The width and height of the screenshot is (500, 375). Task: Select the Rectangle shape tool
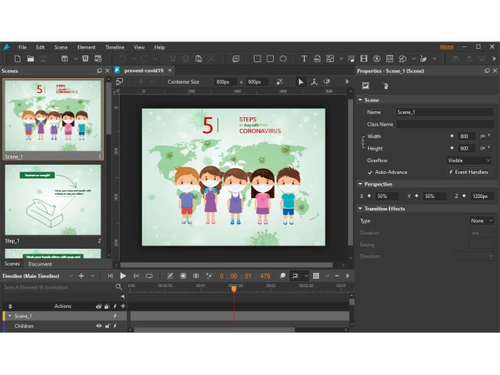click(x=257, y=59)
